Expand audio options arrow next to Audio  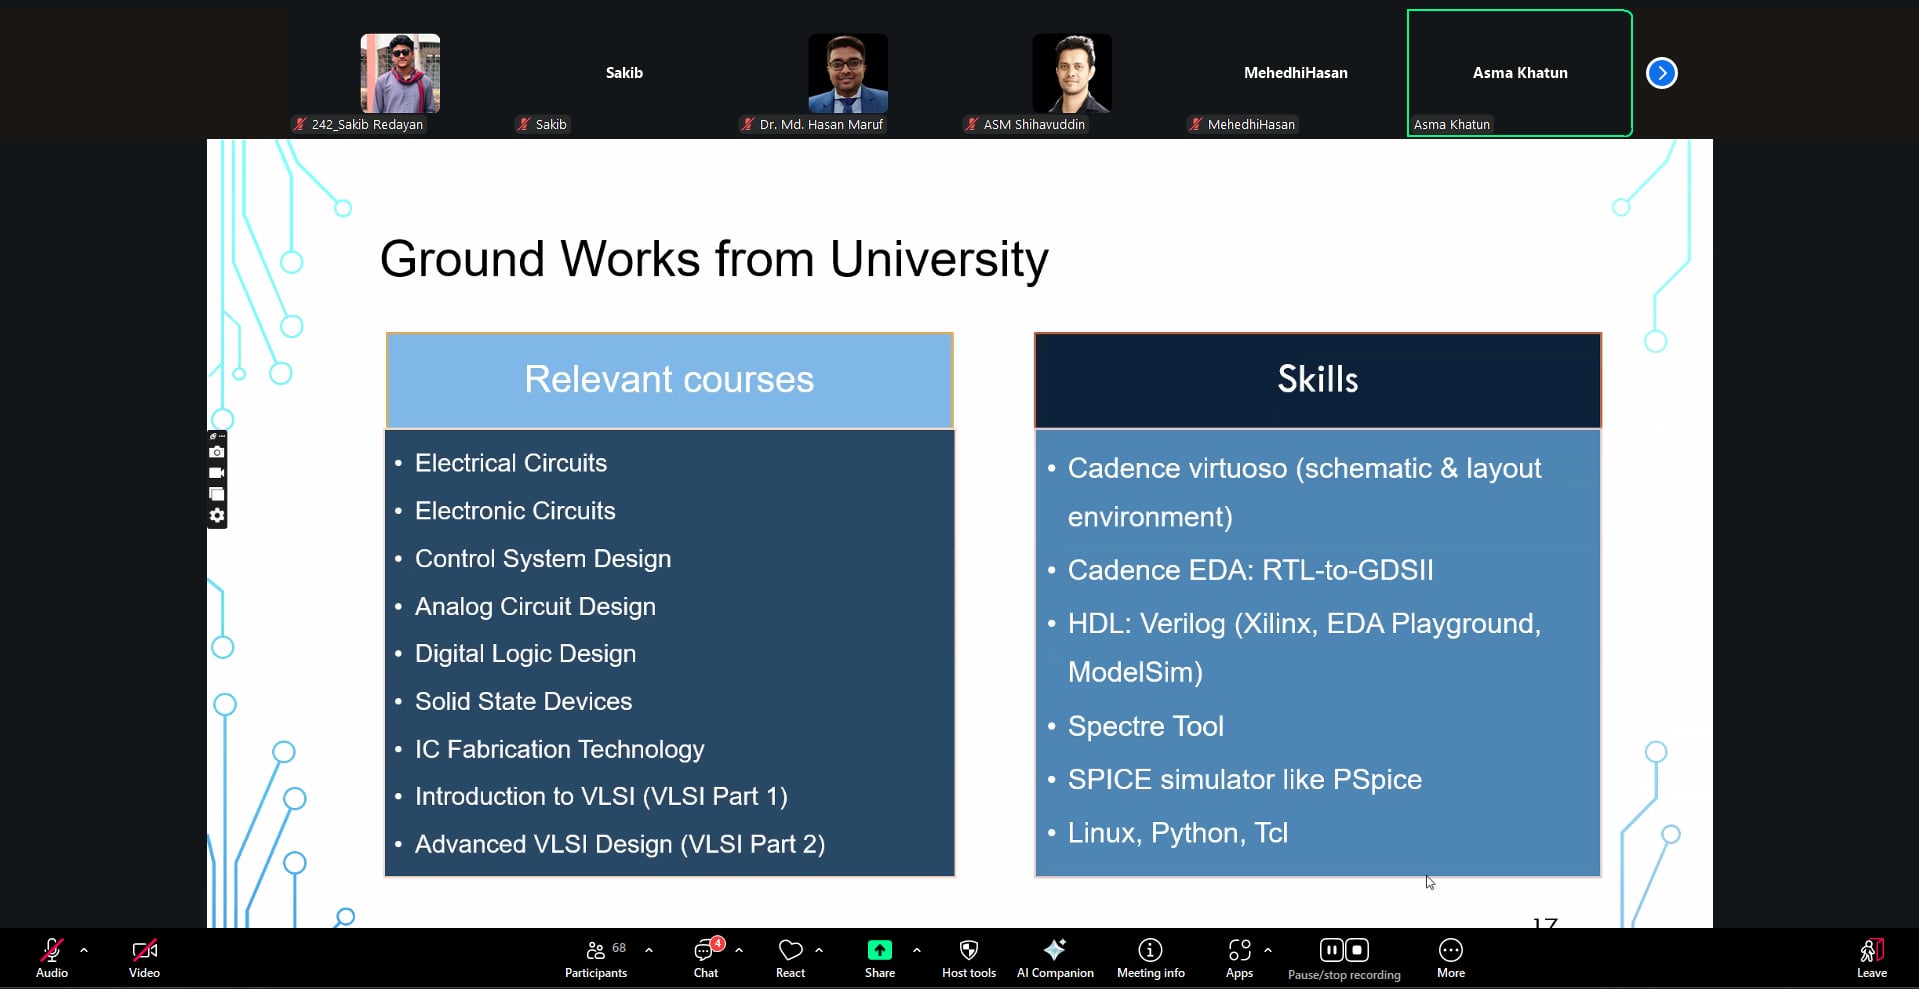(x=84, y=950)
